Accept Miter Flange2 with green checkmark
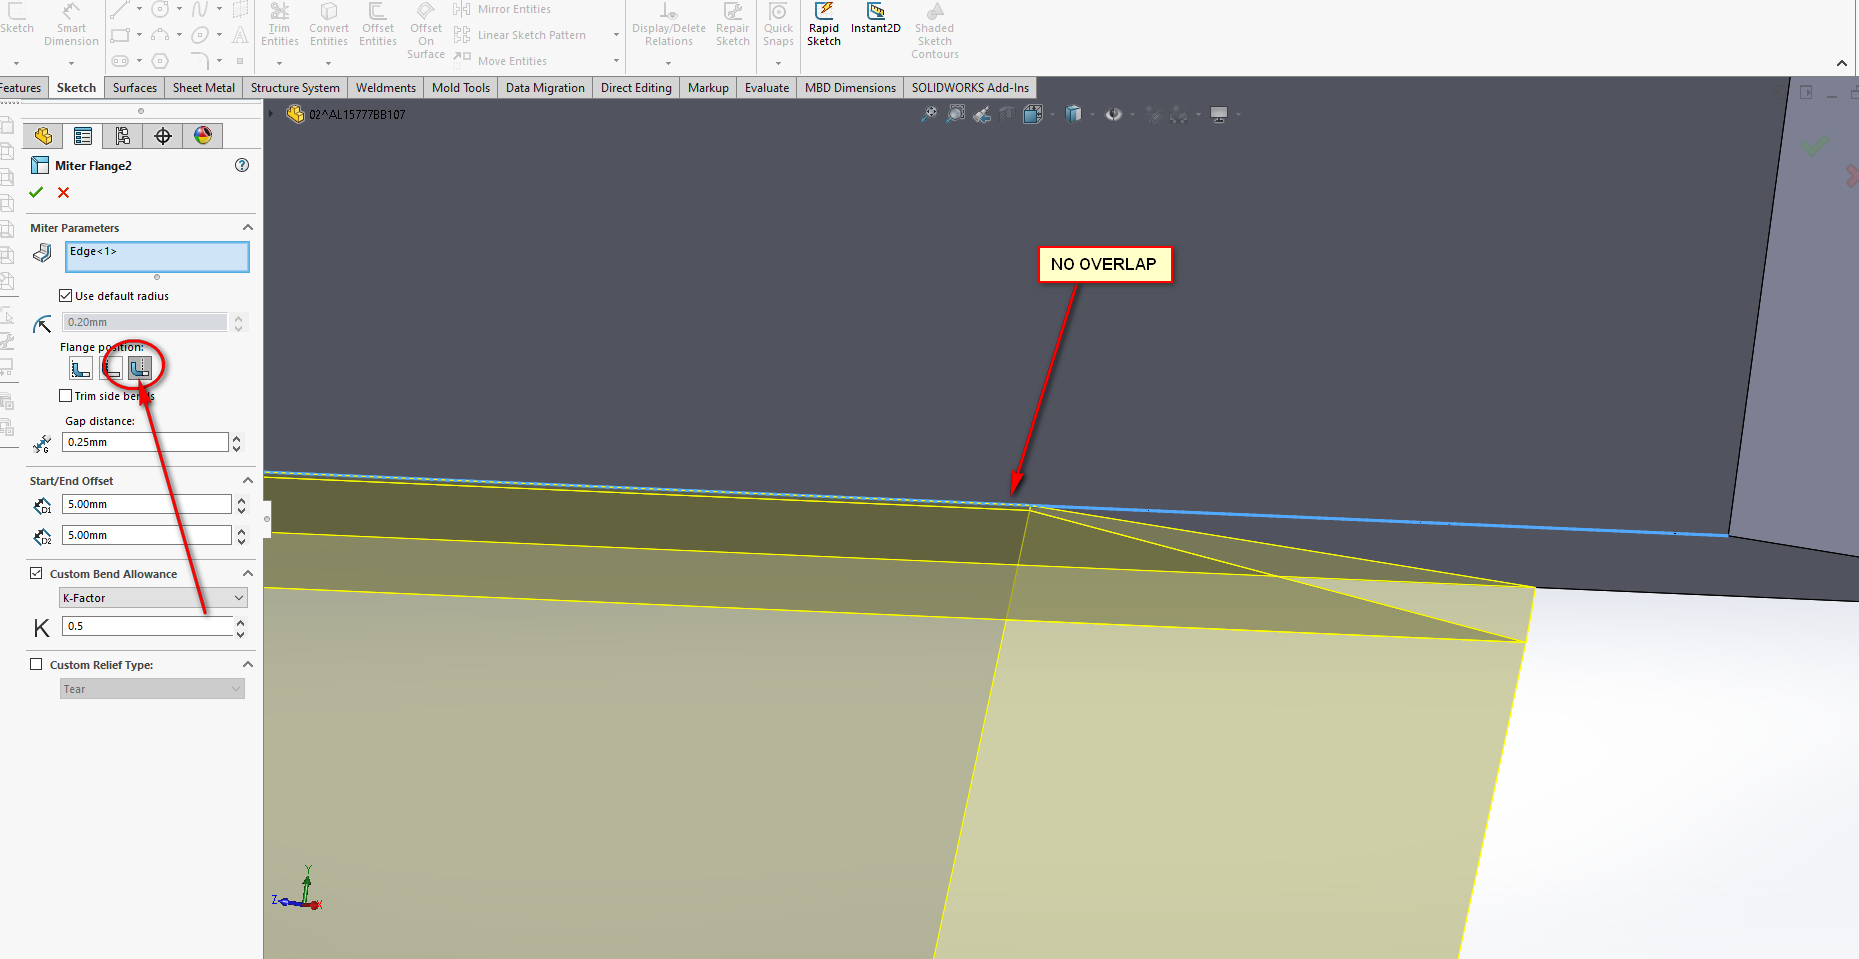 coord(37,192)
